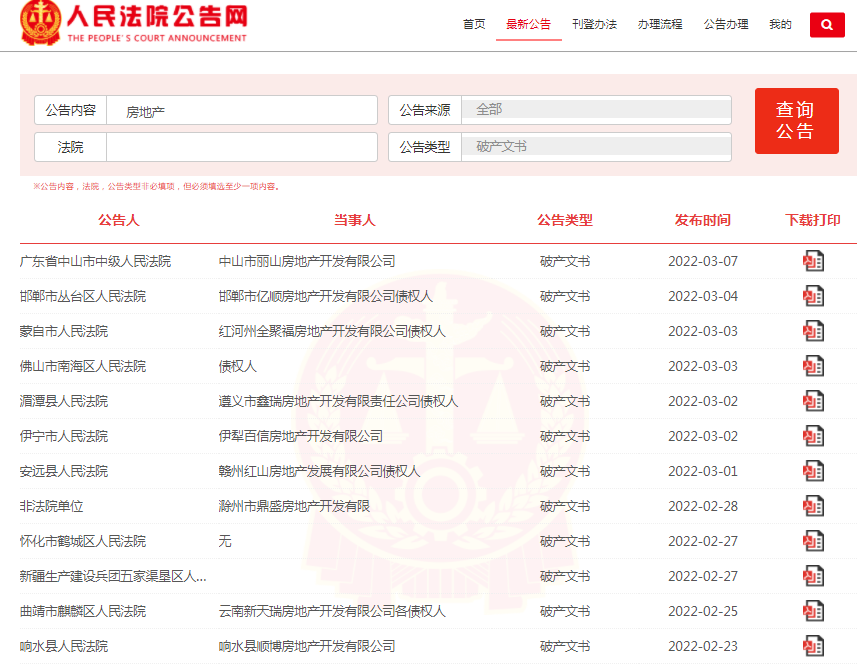Focus the empty 法院 input field
Image resolution: width=857 pixels, height=666 pixels.
click(x=242, y=147)
